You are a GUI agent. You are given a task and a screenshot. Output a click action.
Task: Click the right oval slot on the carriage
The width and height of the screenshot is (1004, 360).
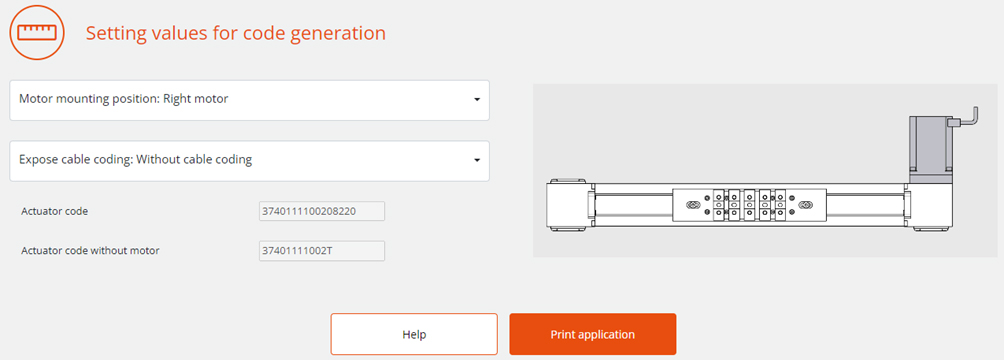[806, 206]
